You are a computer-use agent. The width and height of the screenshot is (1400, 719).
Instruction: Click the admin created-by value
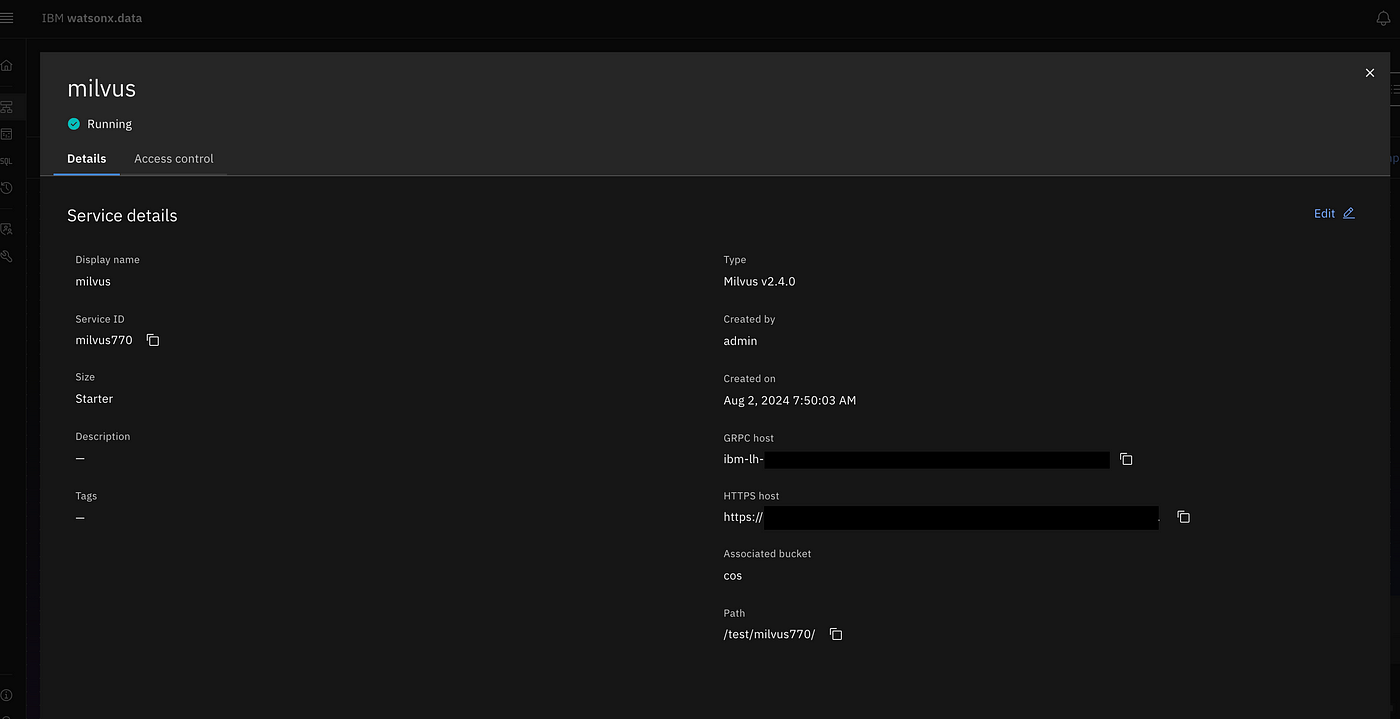740,341
